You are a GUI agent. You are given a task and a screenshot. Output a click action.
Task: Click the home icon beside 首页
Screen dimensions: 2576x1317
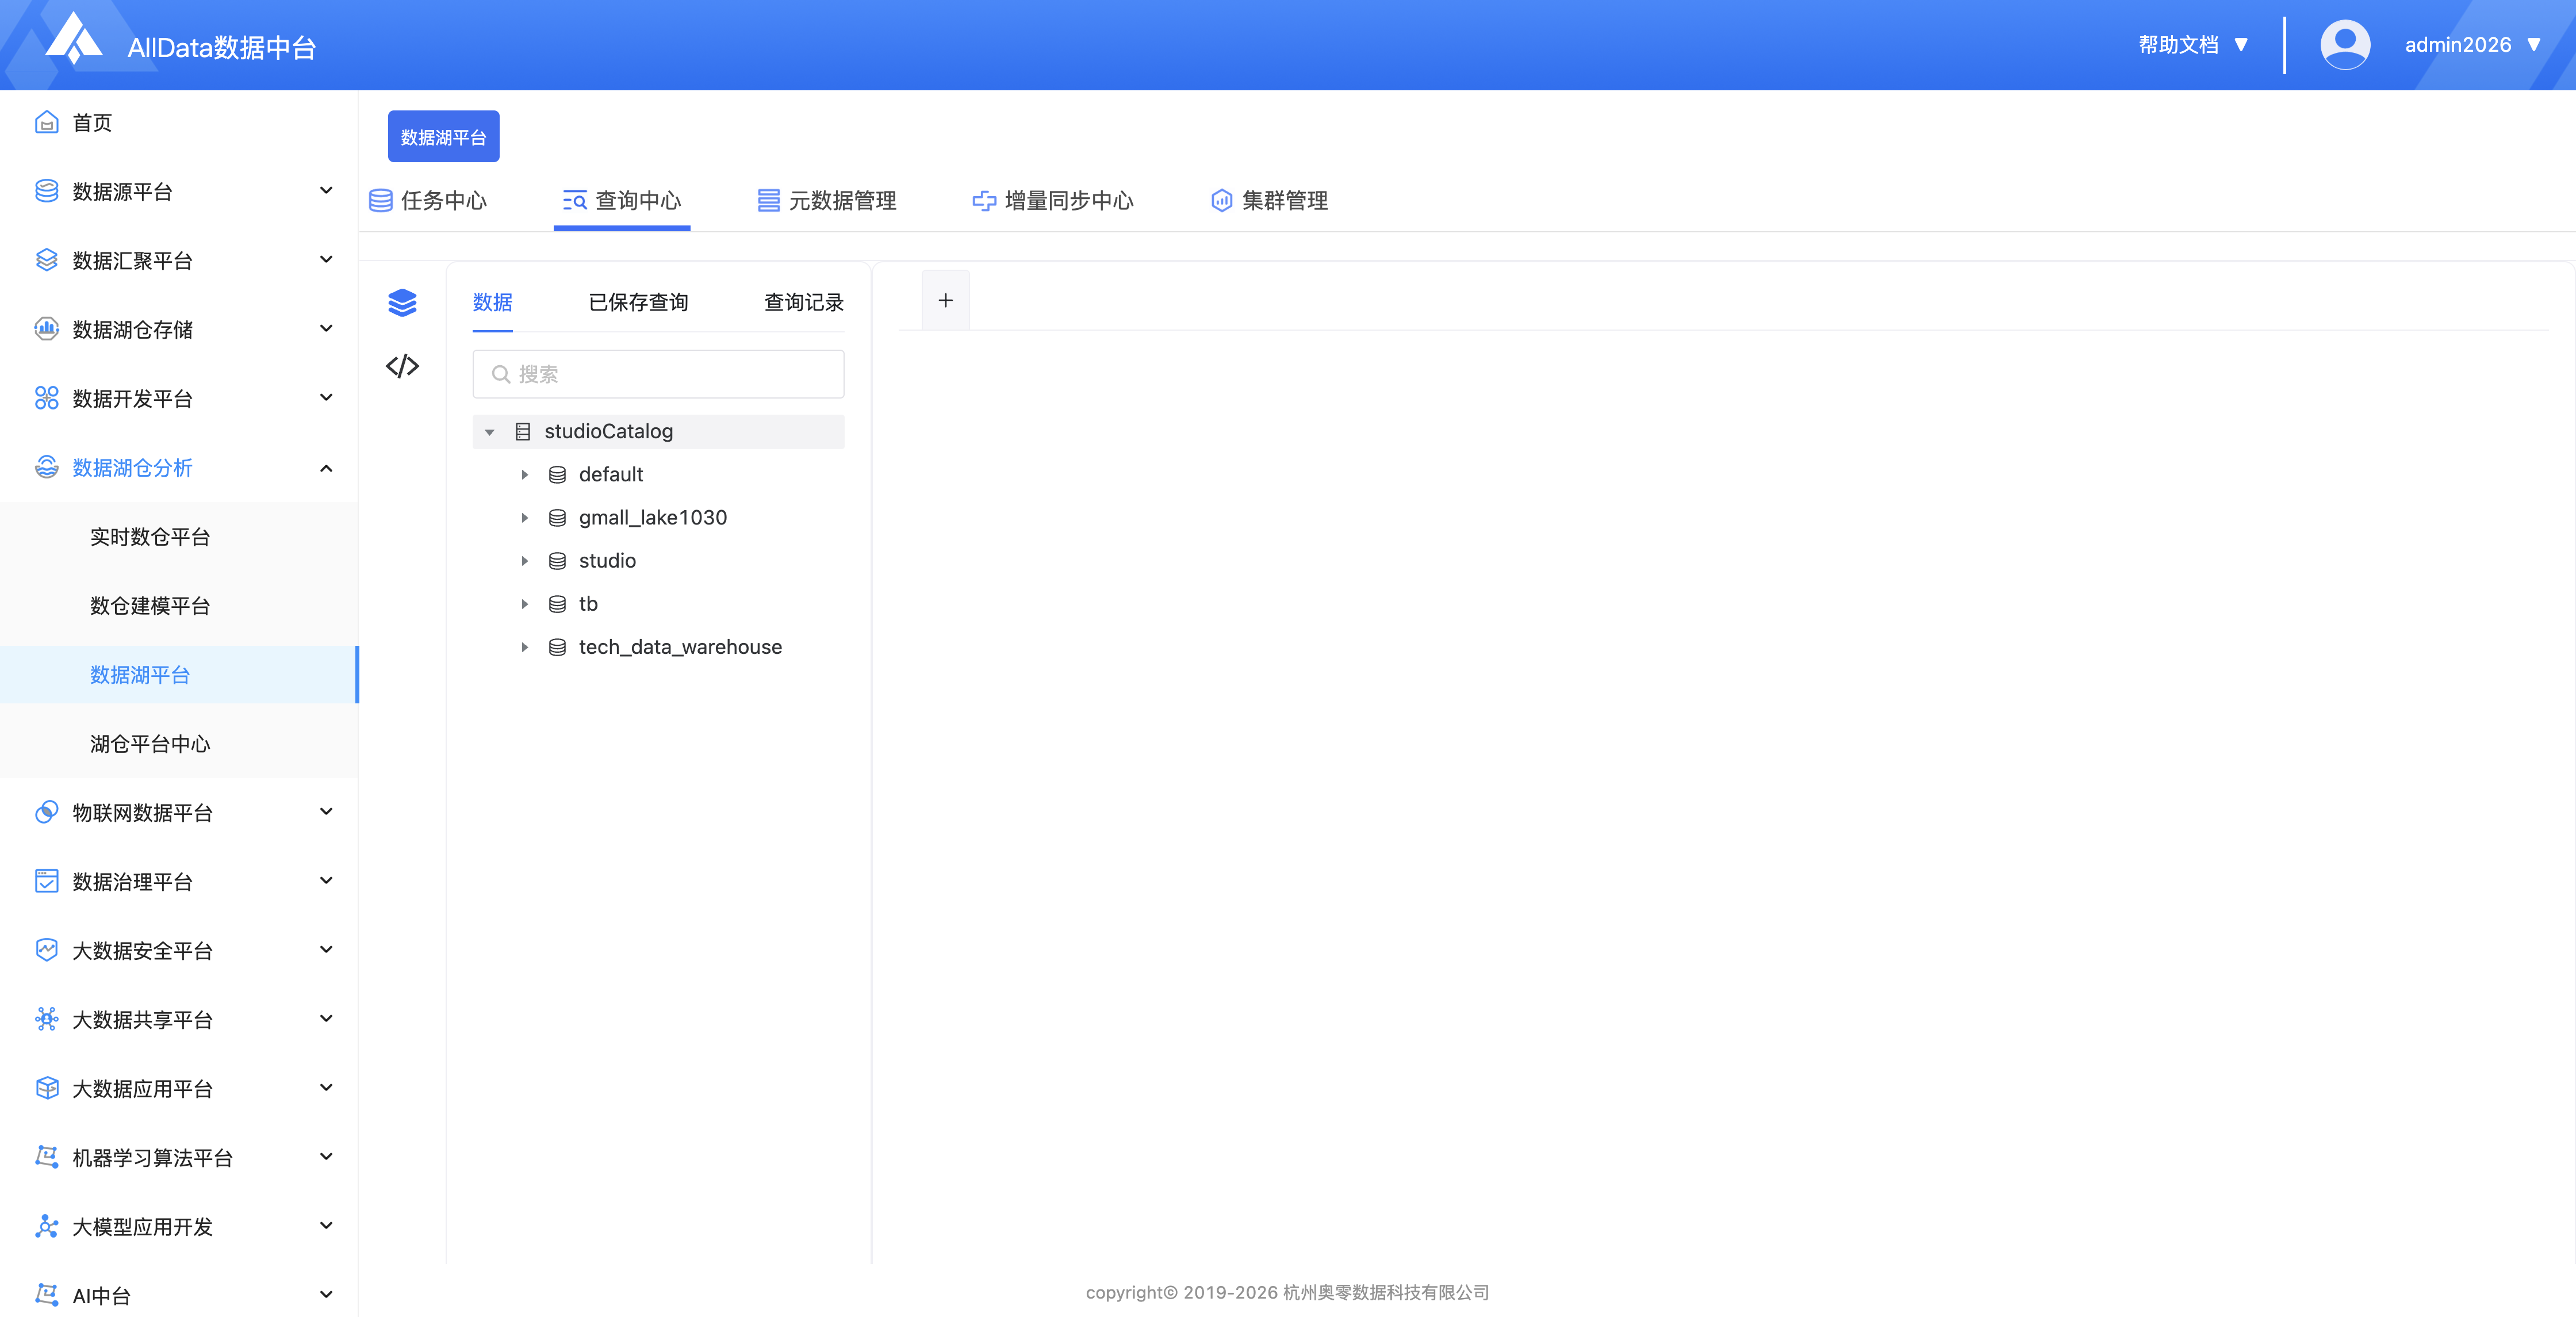pos(46,122)
